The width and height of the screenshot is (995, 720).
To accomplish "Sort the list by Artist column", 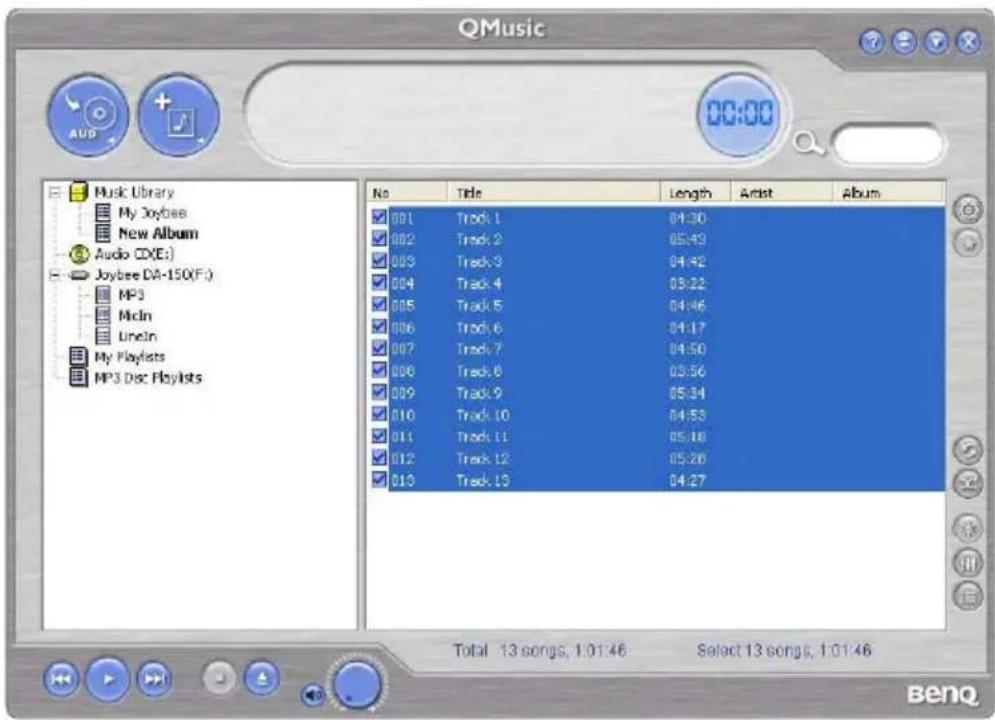I will 782,193.
